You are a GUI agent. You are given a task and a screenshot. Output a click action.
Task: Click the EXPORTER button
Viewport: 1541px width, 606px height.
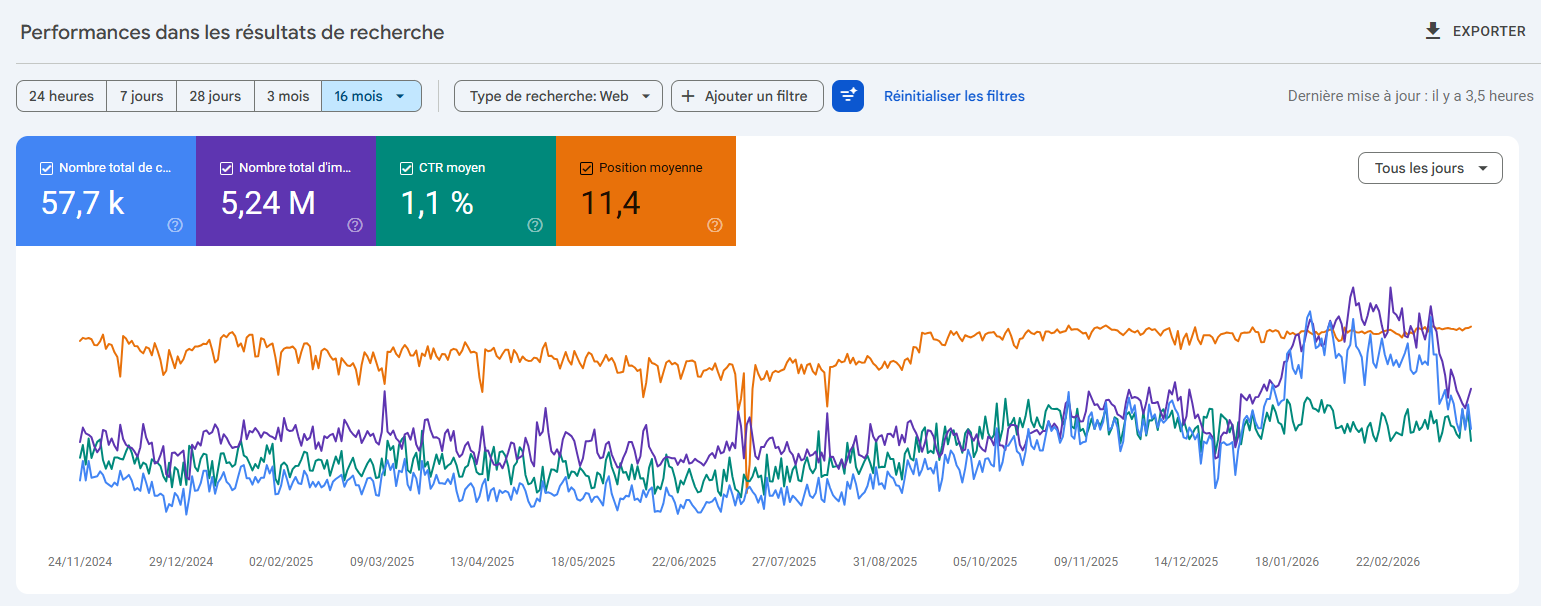(x=1487, y=31)
